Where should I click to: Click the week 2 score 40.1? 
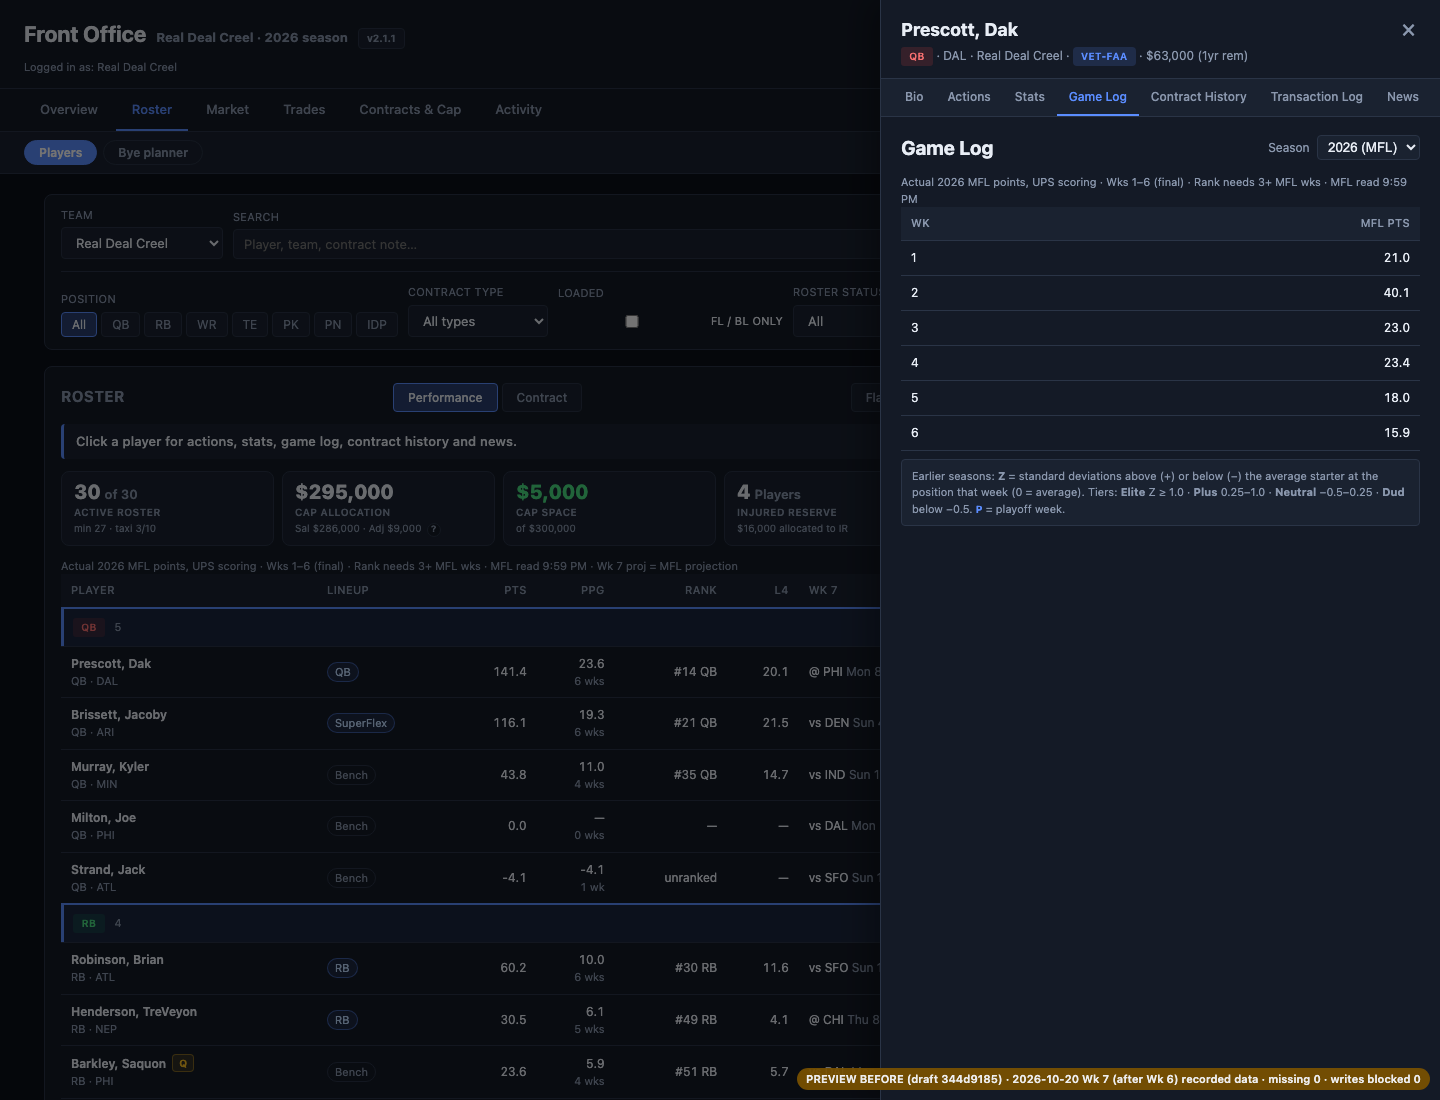pyautogui.click(x=1396, y=293)
